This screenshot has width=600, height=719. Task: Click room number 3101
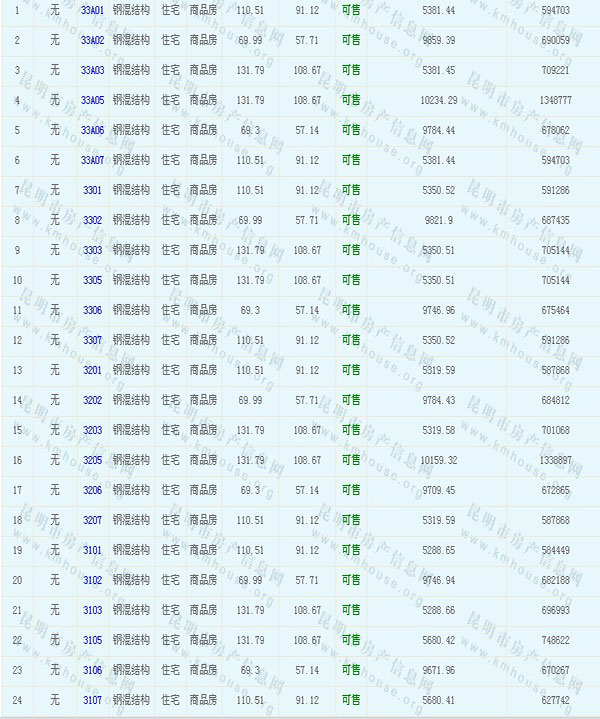pos(92,550)
